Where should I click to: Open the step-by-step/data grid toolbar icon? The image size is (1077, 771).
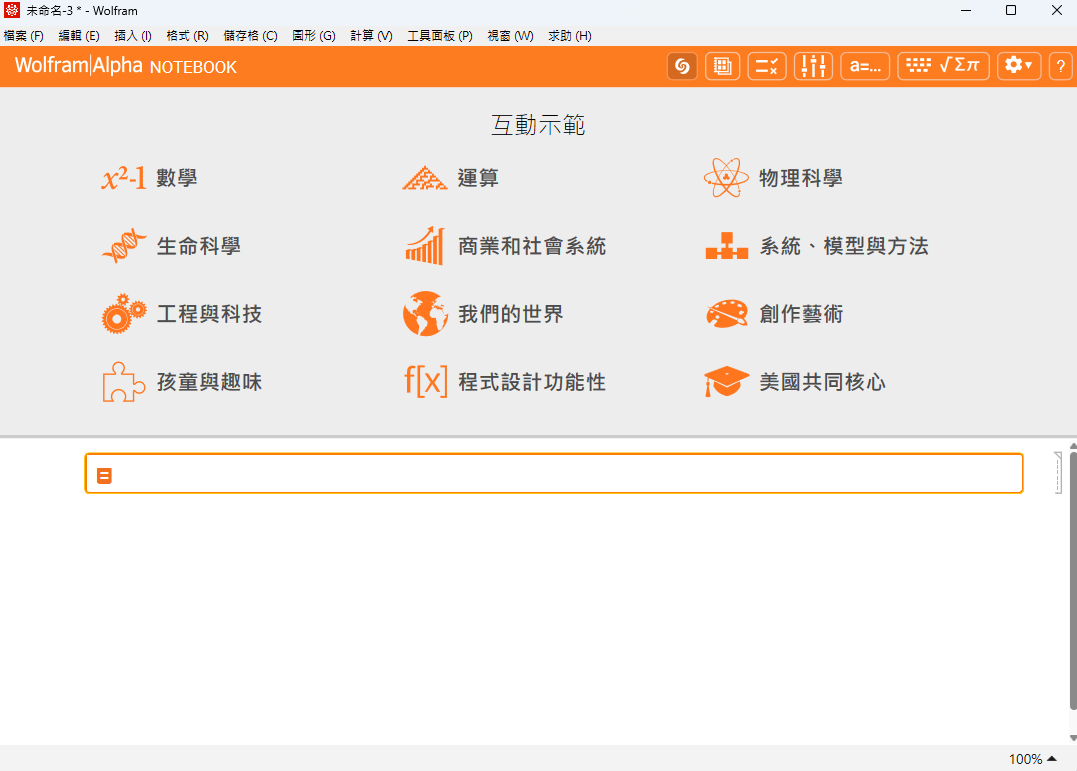coord(723,66)
